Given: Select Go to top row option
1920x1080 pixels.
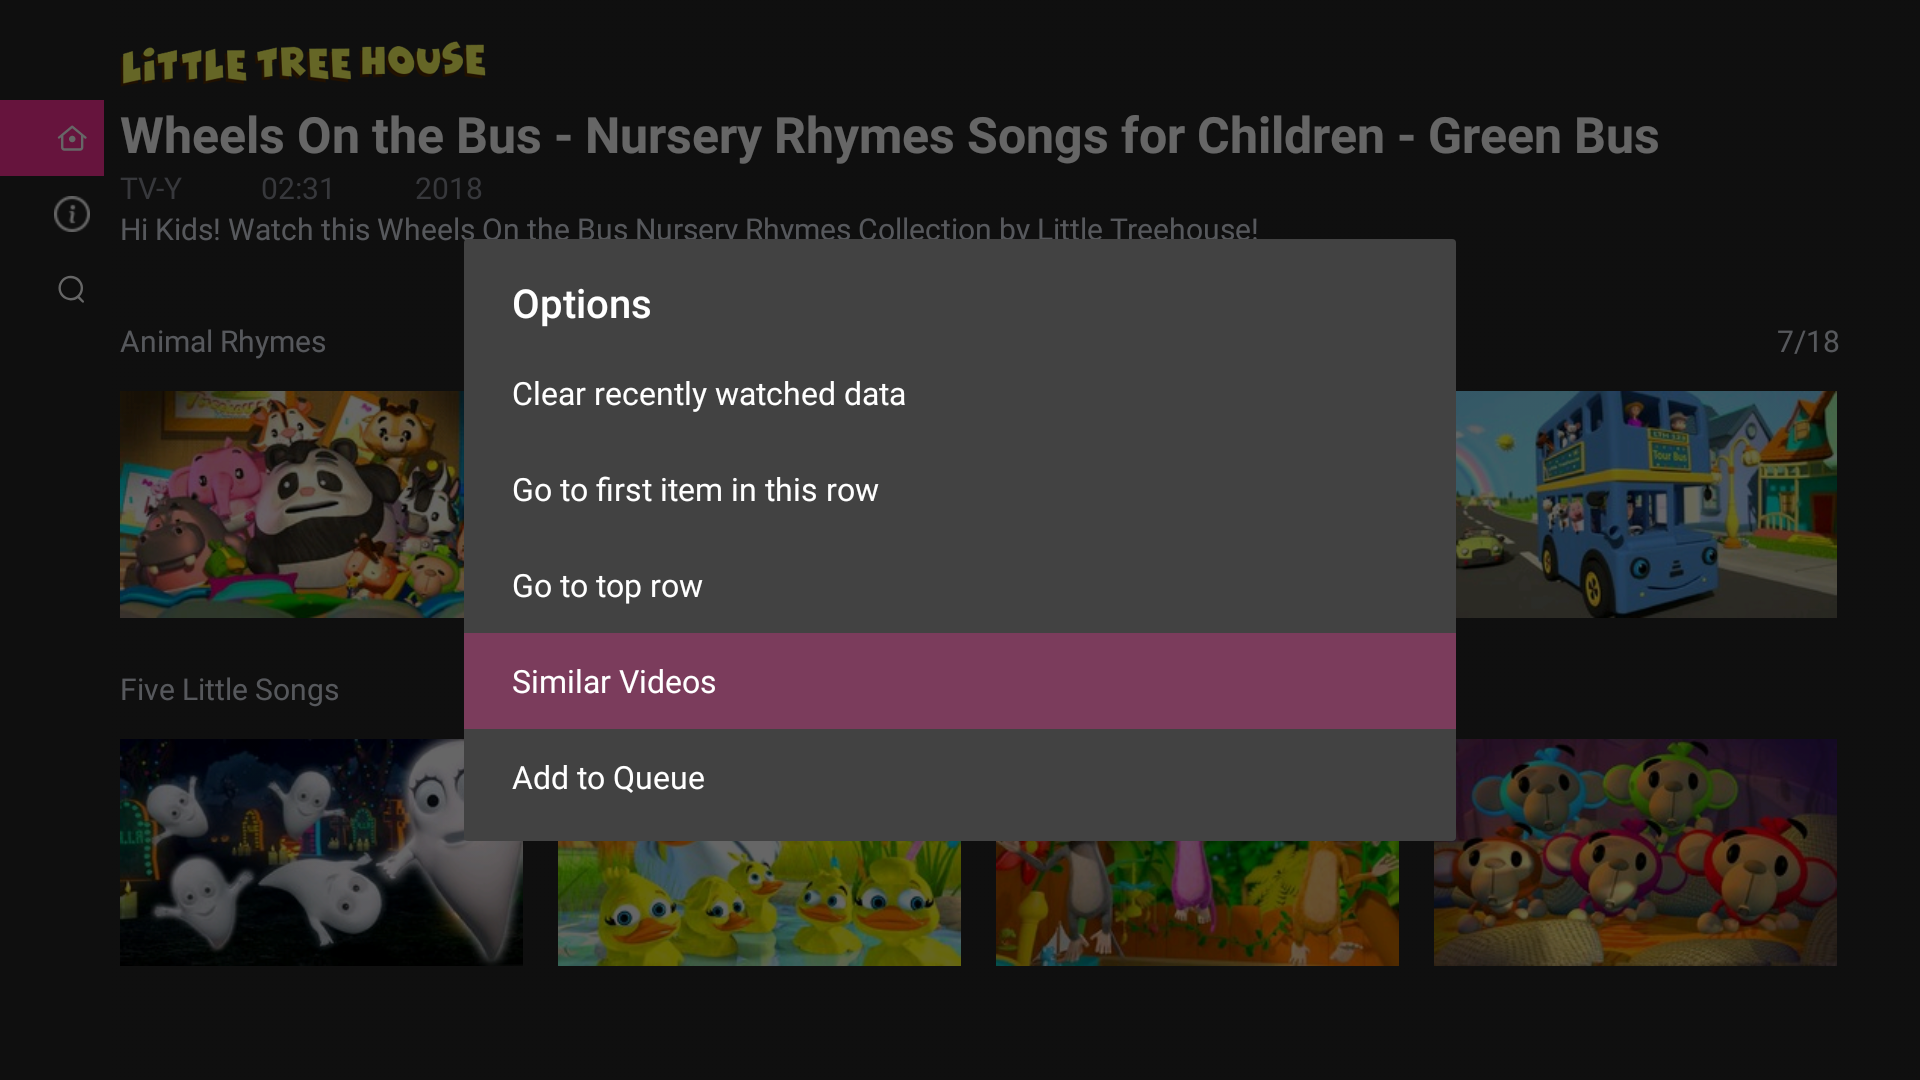Looking at the screenshot, I should coord(607,586).
